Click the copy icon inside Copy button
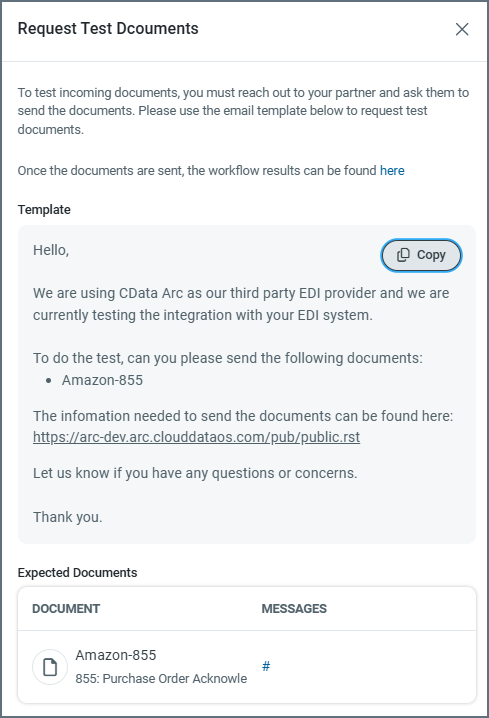Image resolution: width=489 pixels, height=718 pixels. (x=403, y=255)
